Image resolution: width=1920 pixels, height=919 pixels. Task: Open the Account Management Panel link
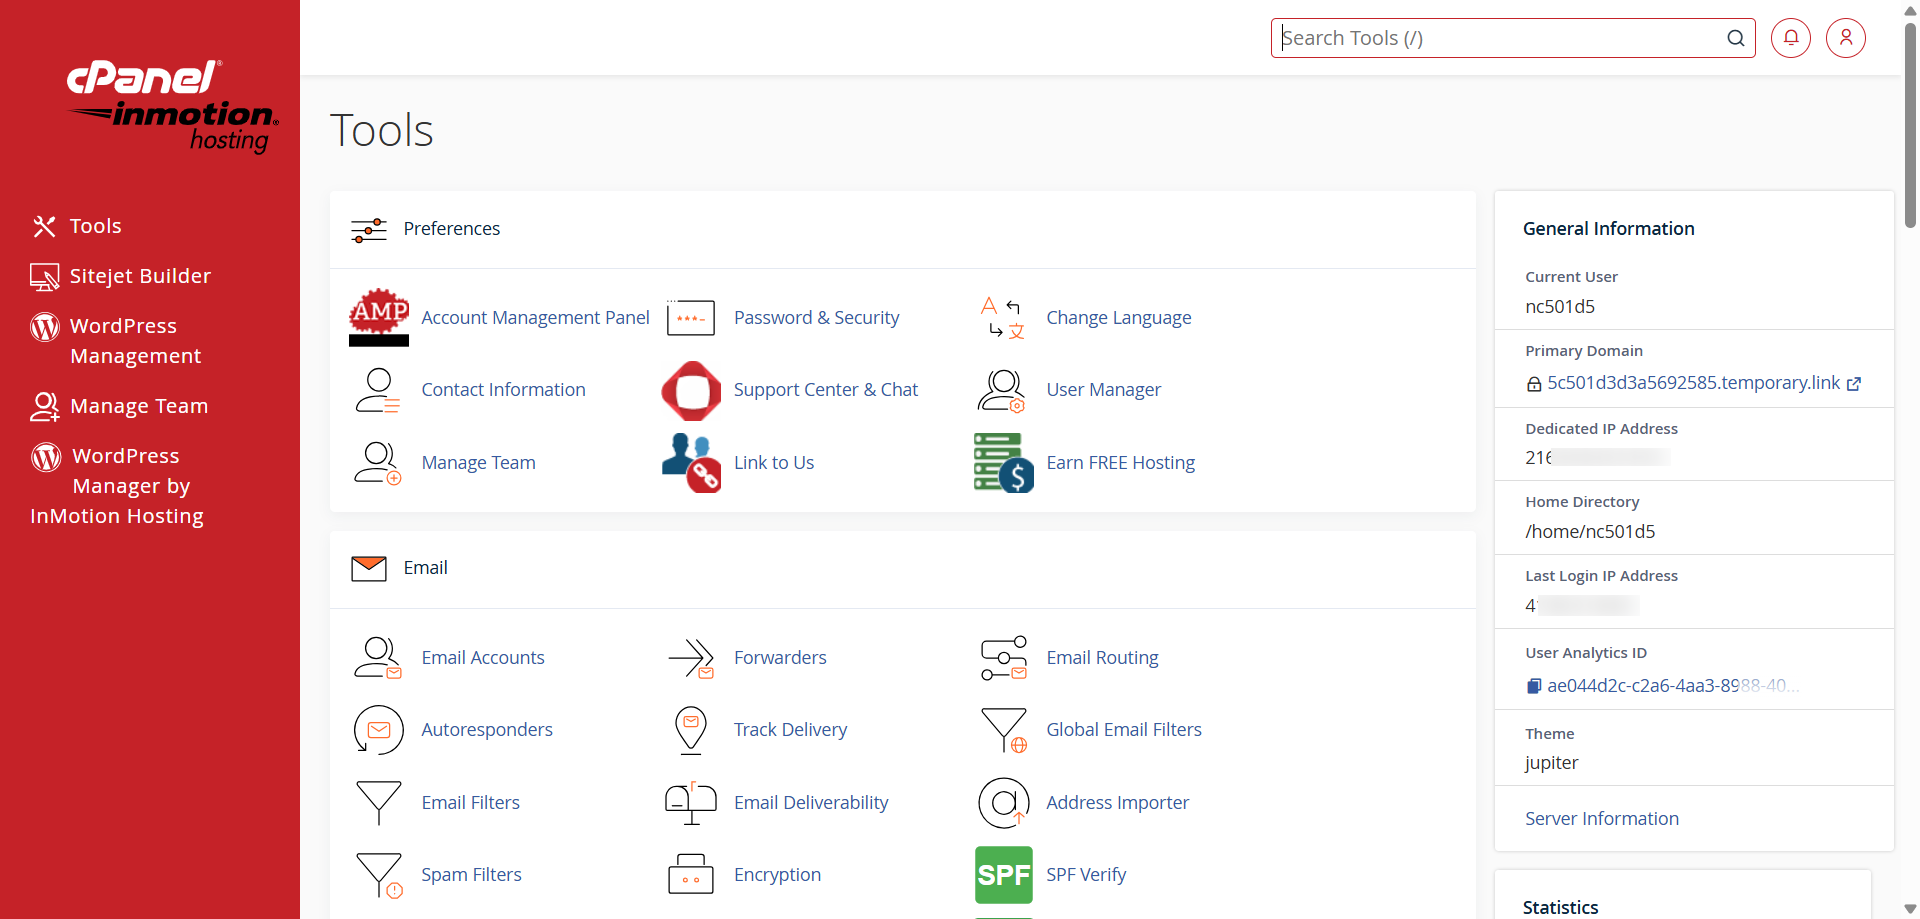pos(535,318)
